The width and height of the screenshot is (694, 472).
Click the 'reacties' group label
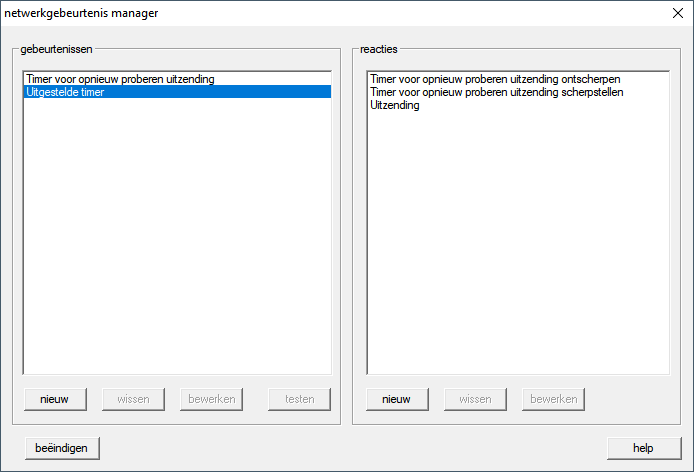tap(379, 48)
